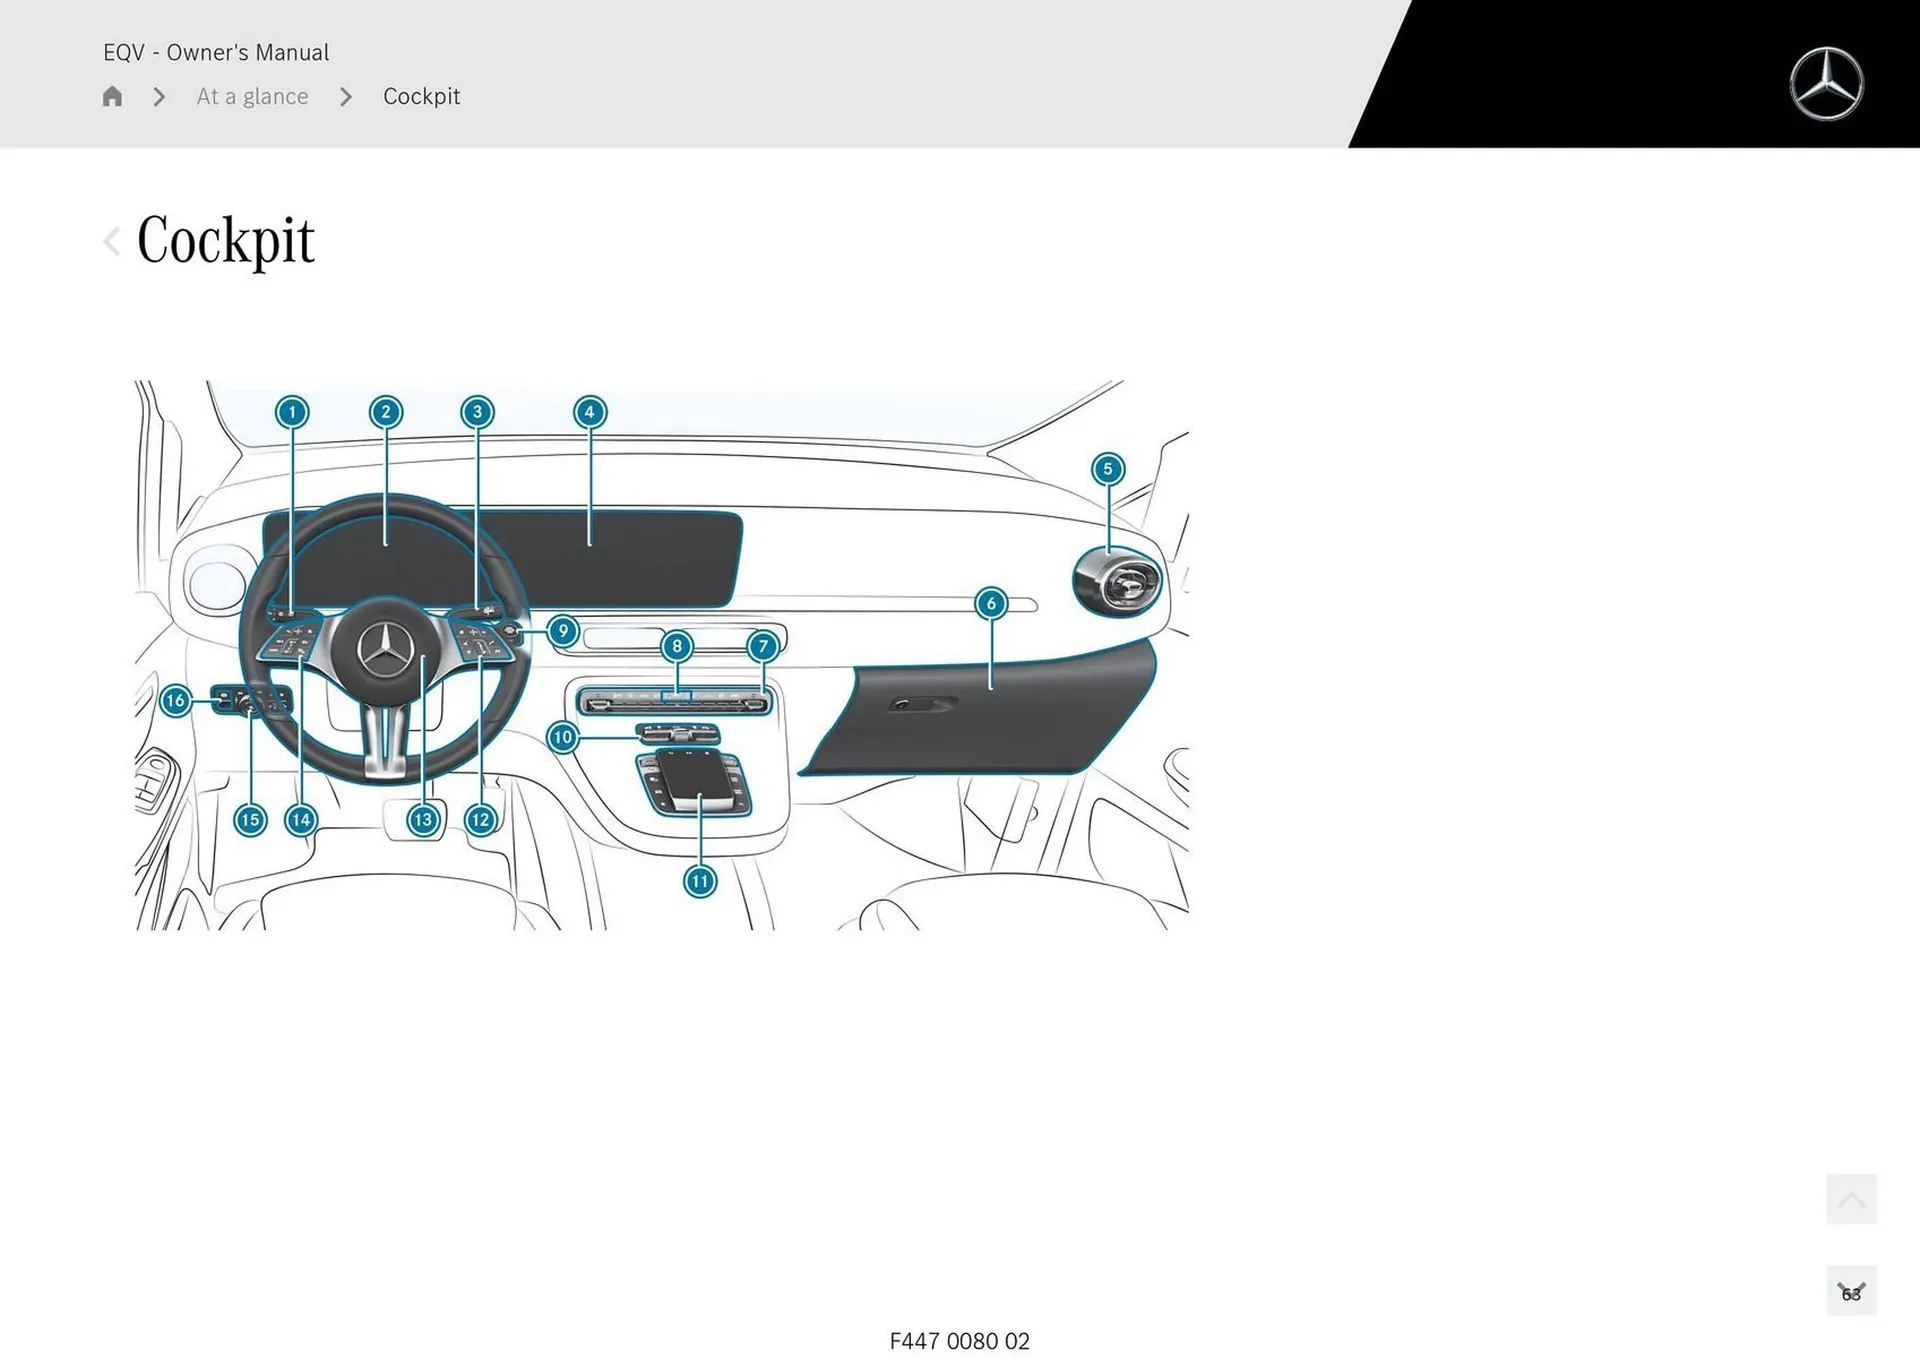Click the page 63 bookmark marker

coord(1849,1292)
